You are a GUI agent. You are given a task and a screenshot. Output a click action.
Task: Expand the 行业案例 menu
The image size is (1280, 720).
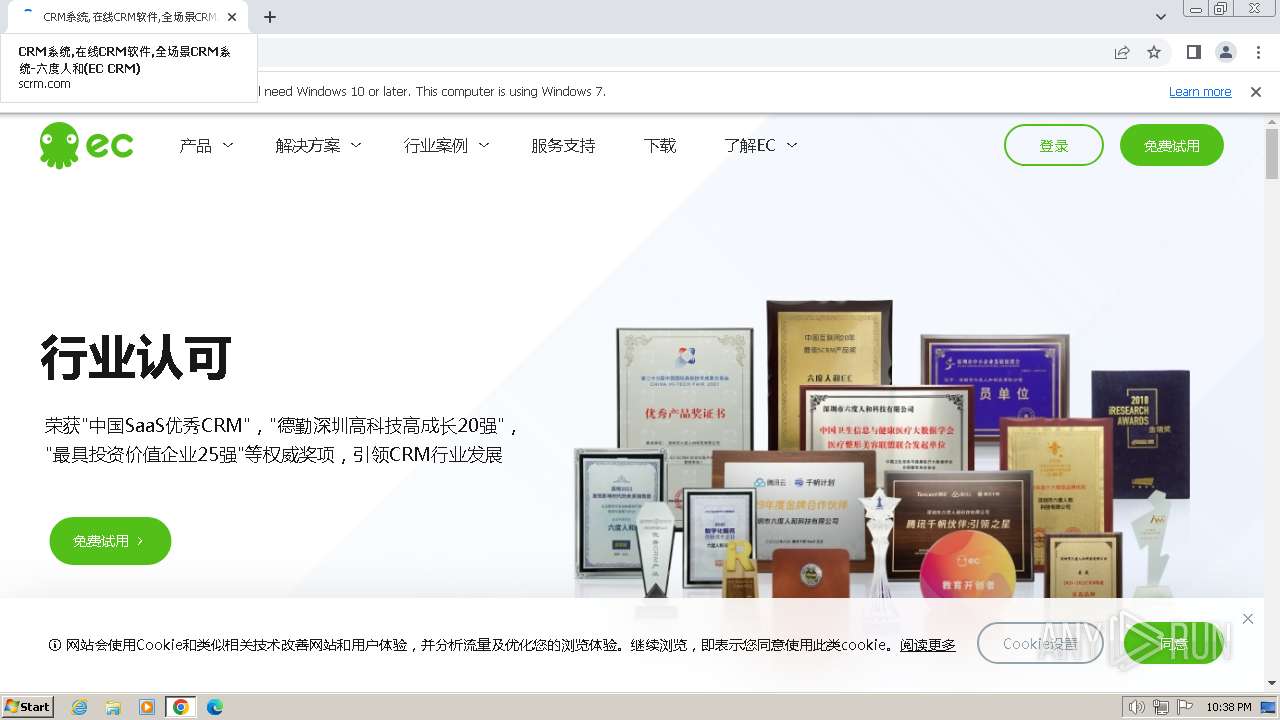coord(446,145)
